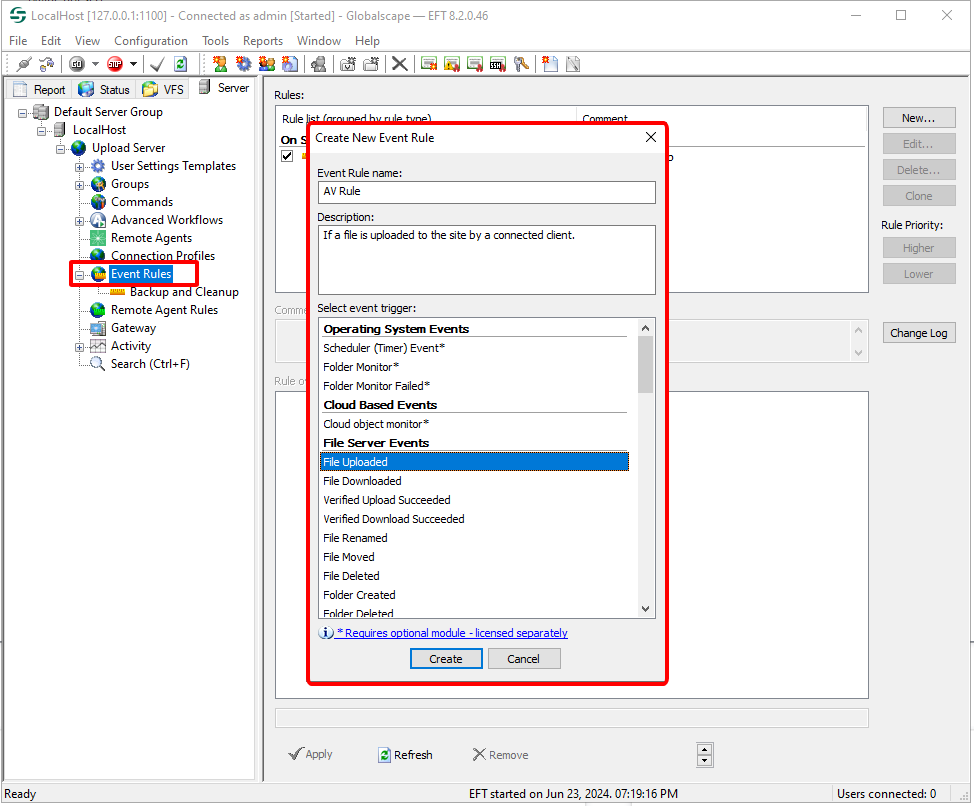
Task: Click the new blue gear toolbar icon
Action: coord(244,64)
